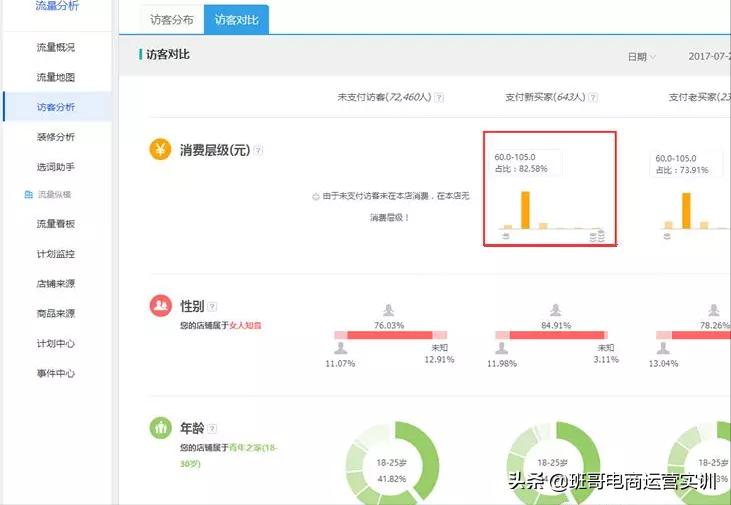Click person icon above 84.91%
This screenshot has height=505, width=731.
(555, 310)
